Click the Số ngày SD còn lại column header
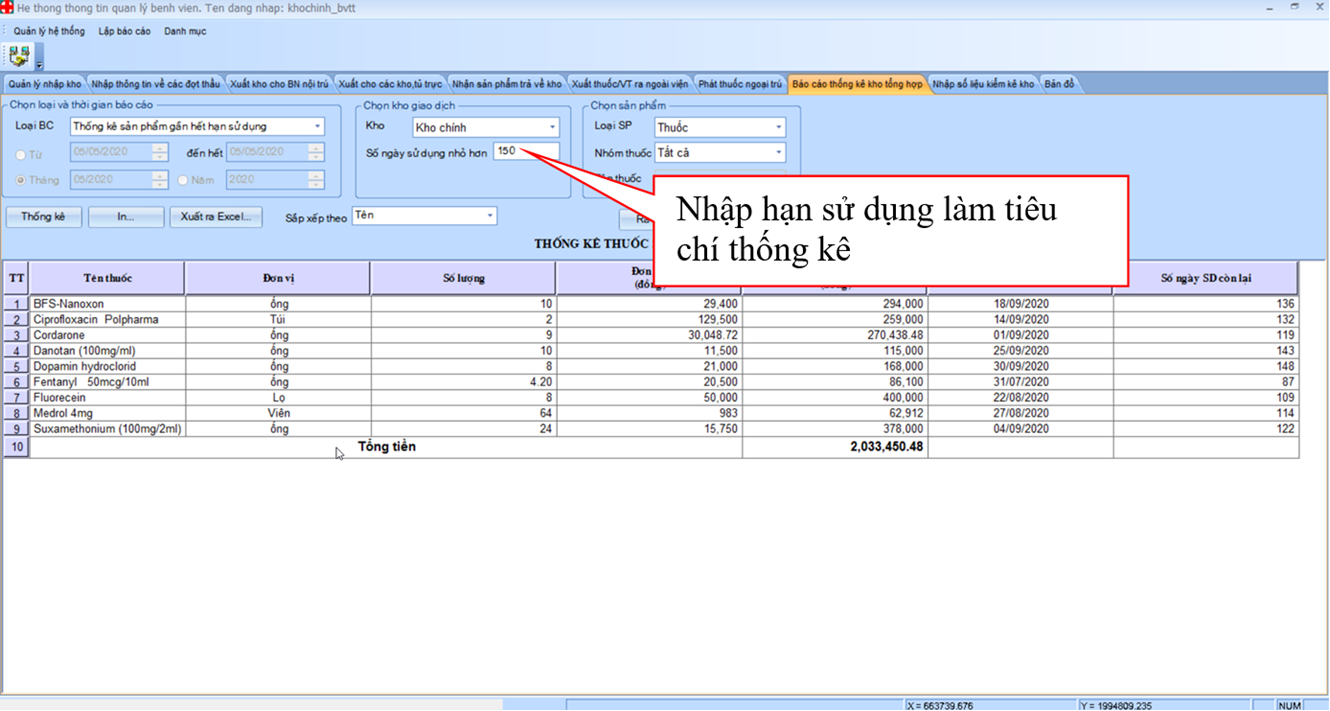The image size is (1330, 711). click(1206, 278)
